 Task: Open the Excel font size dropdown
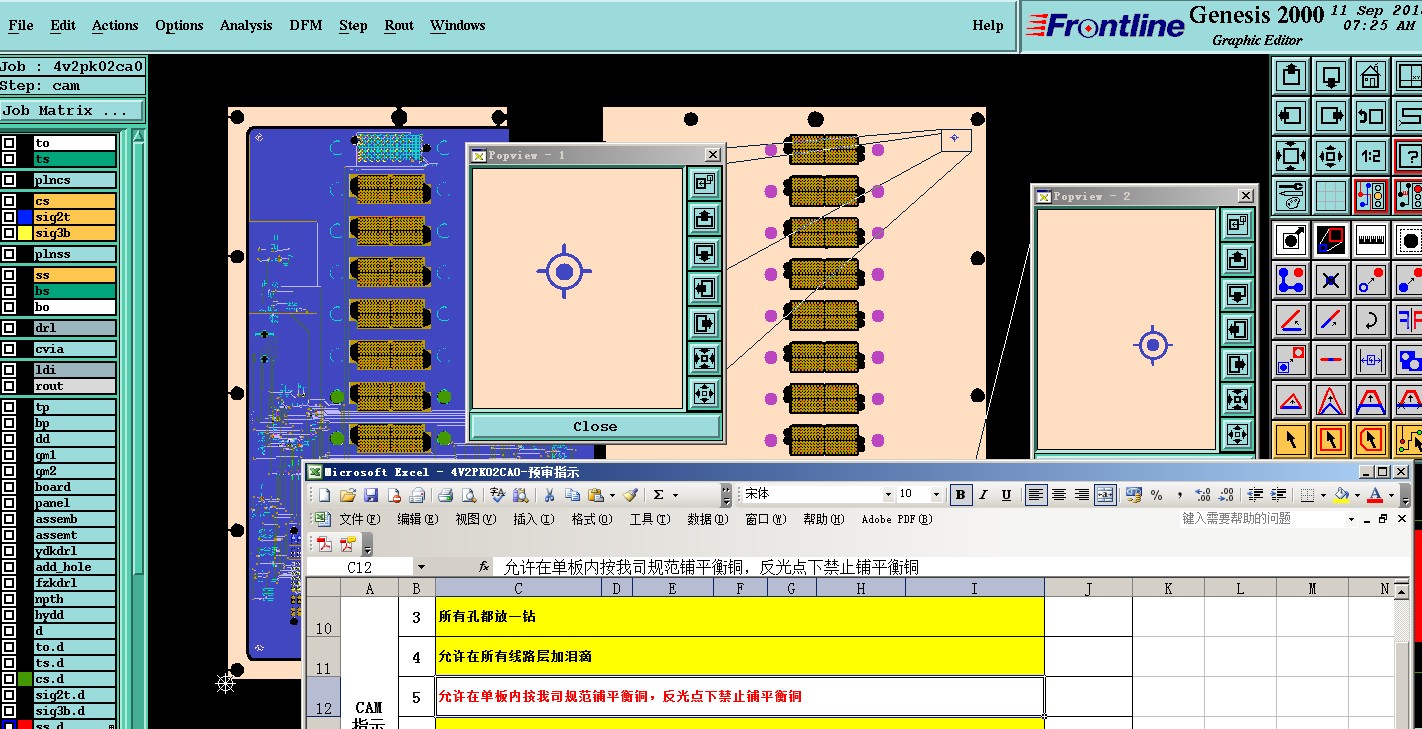tap(936, 495)
